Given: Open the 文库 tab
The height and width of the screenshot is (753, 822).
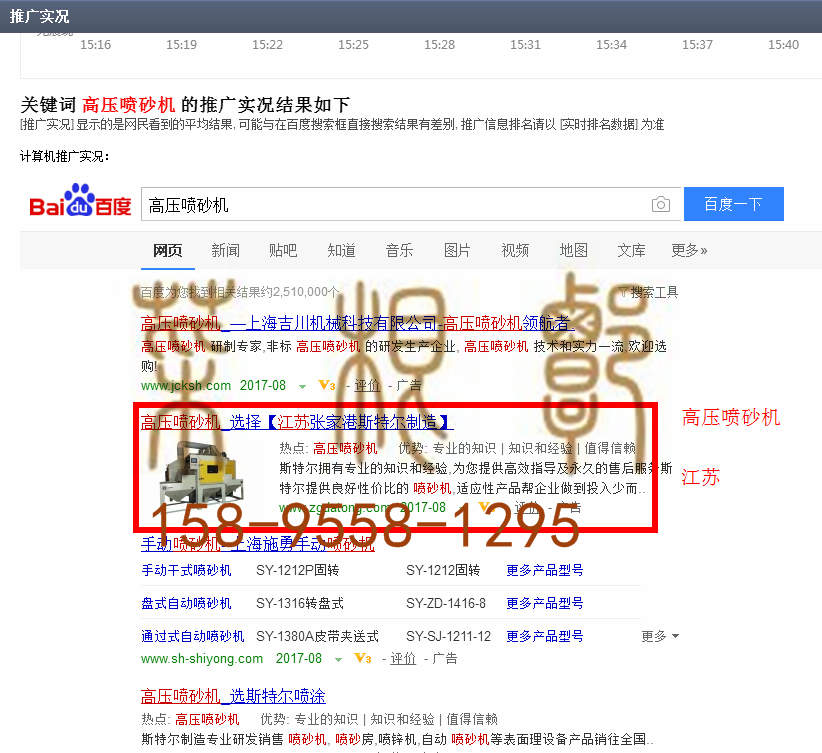Looking at the screenshot, I should click(x=631, y=251).
